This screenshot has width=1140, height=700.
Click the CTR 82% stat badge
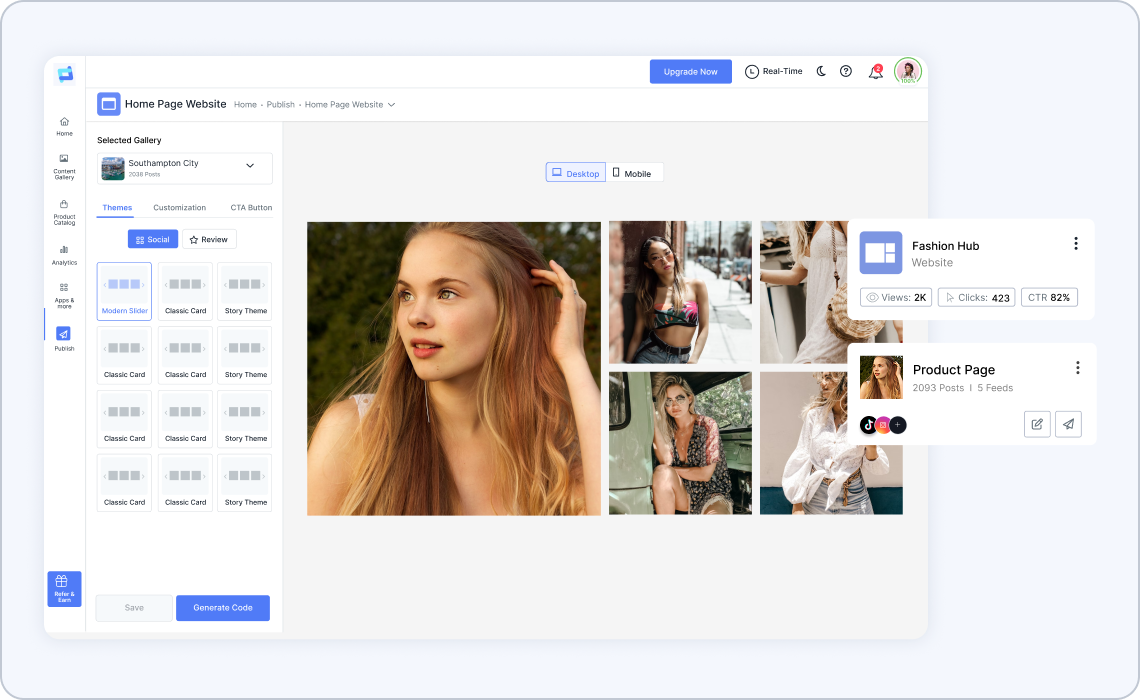pos(1049,297)
